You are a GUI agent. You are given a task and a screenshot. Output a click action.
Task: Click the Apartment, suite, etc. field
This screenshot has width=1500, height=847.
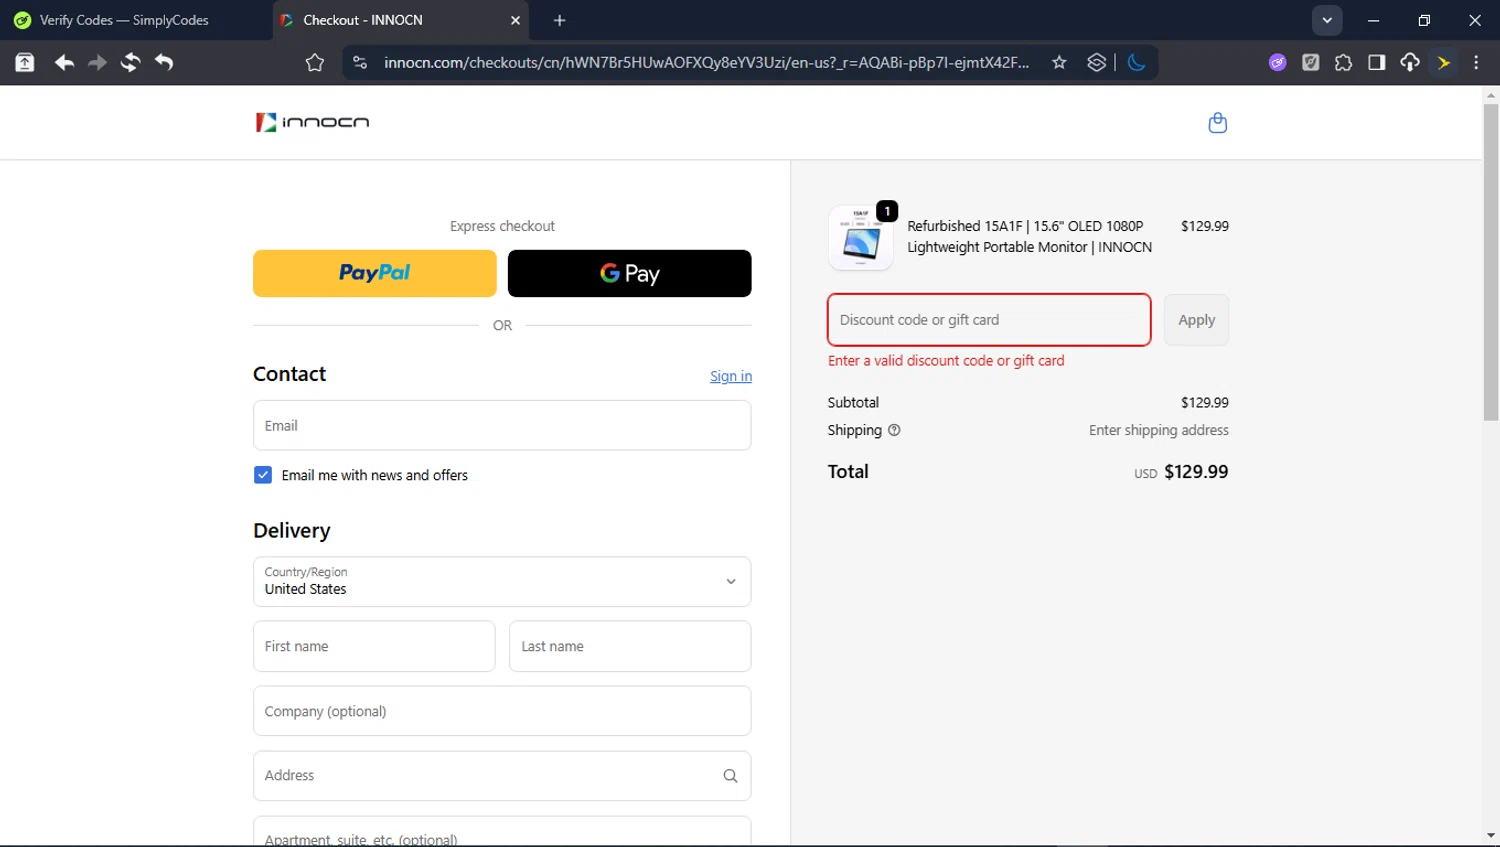point(502,832)
